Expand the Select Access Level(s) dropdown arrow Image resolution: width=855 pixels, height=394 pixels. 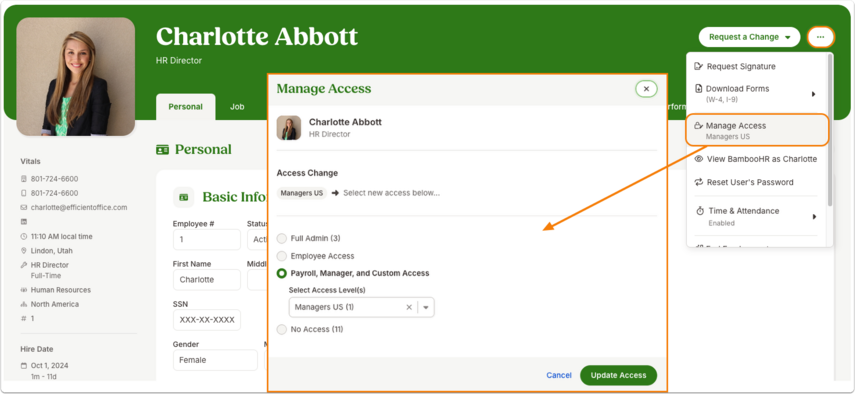point(426,307)
